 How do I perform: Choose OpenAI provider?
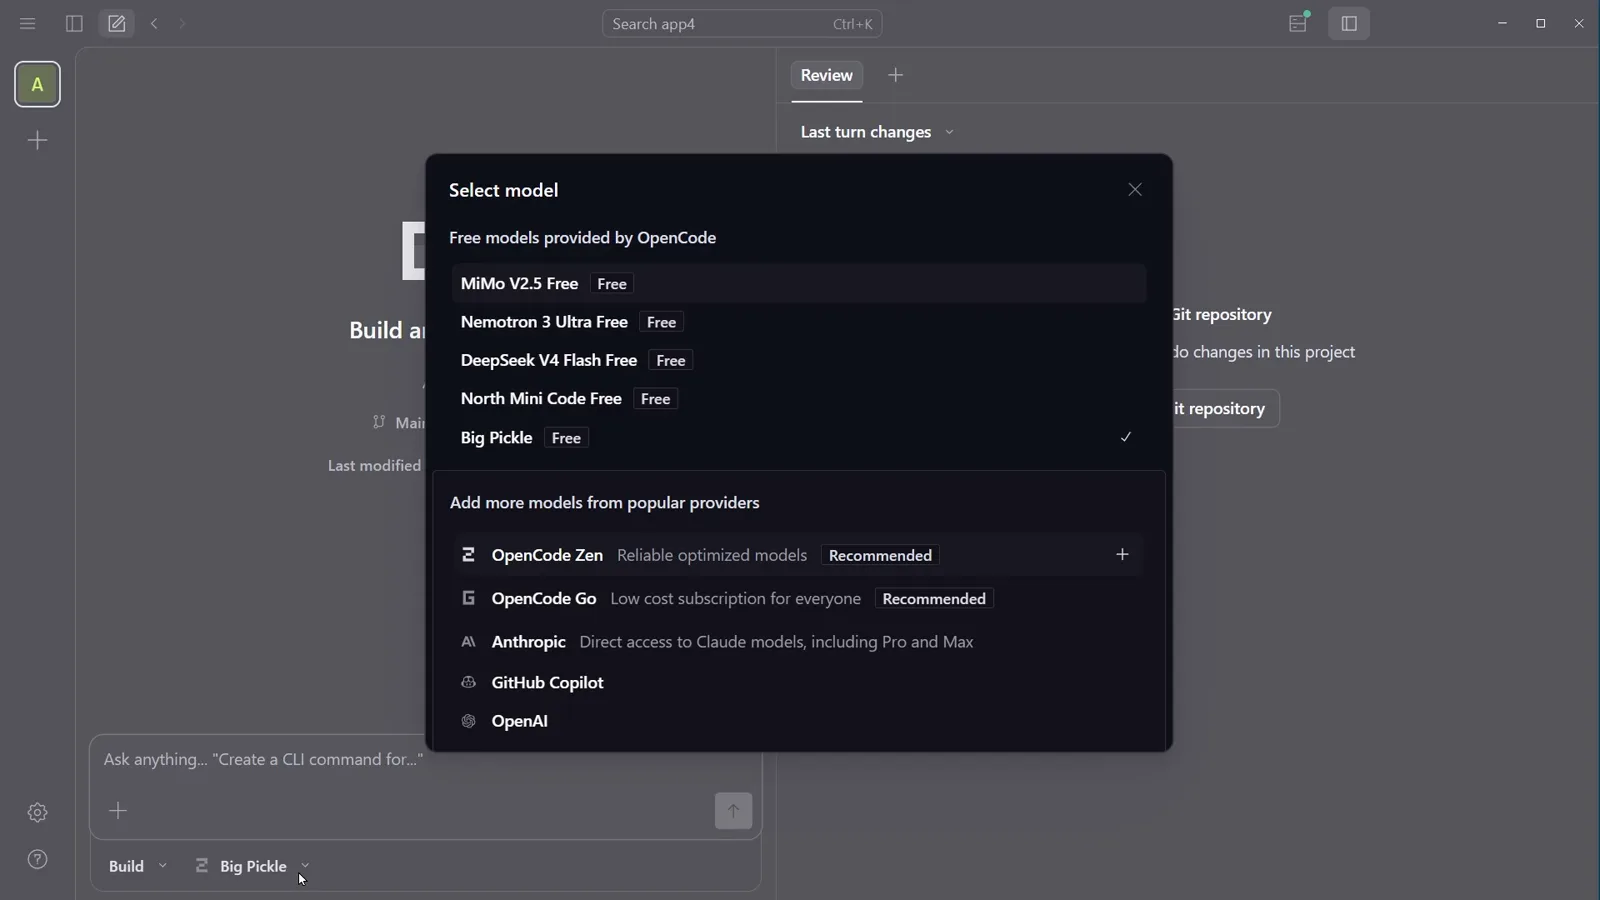click(x=799, y=721)
